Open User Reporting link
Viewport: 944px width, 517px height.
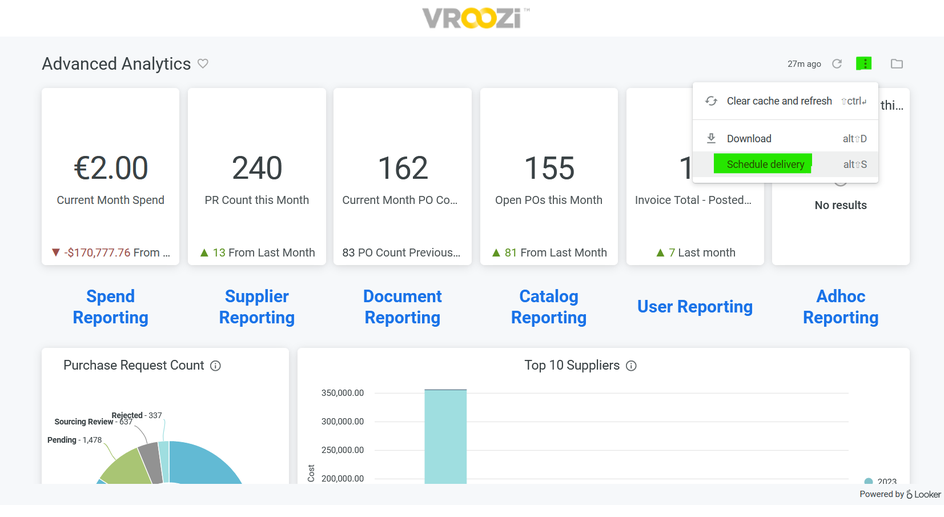point(695,307)
